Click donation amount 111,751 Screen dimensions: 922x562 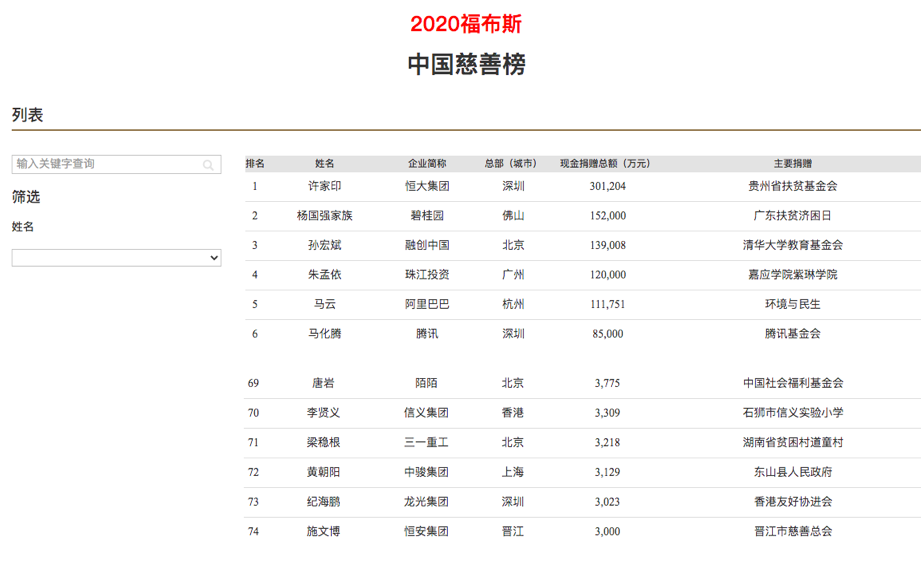(607, 304)
